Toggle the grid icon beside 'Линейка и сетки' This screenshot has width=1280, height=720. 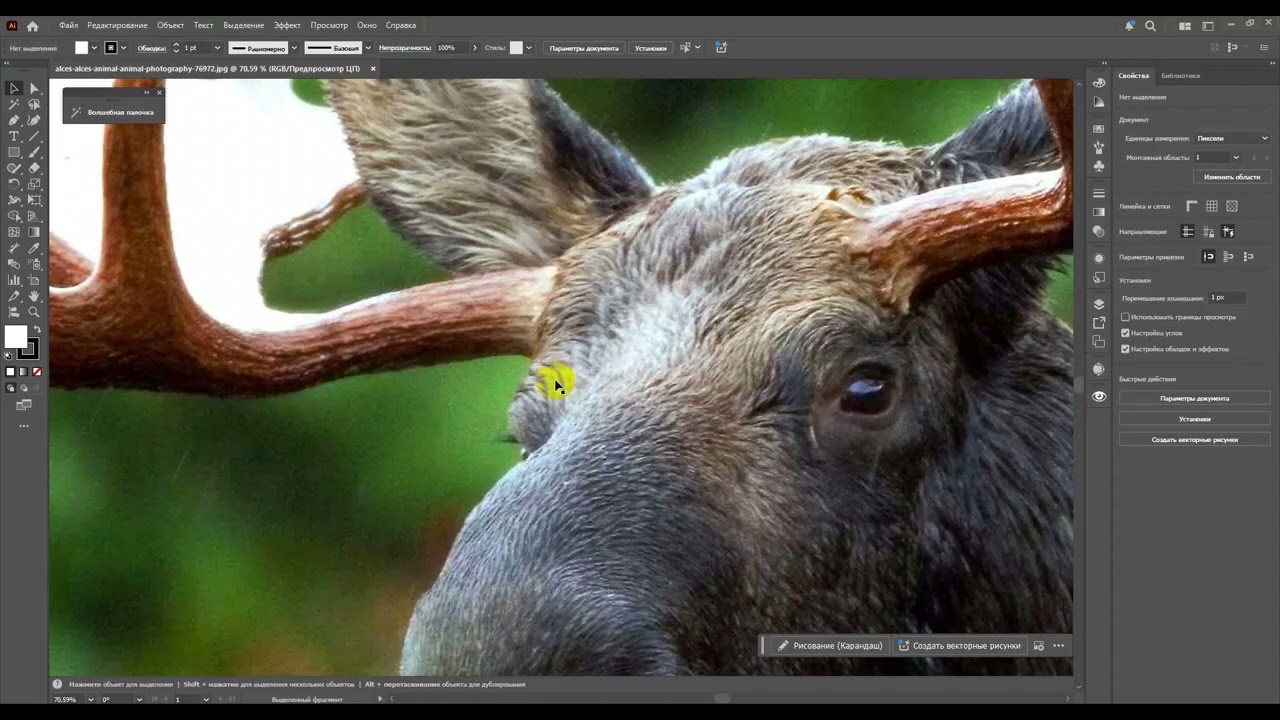1212,206
